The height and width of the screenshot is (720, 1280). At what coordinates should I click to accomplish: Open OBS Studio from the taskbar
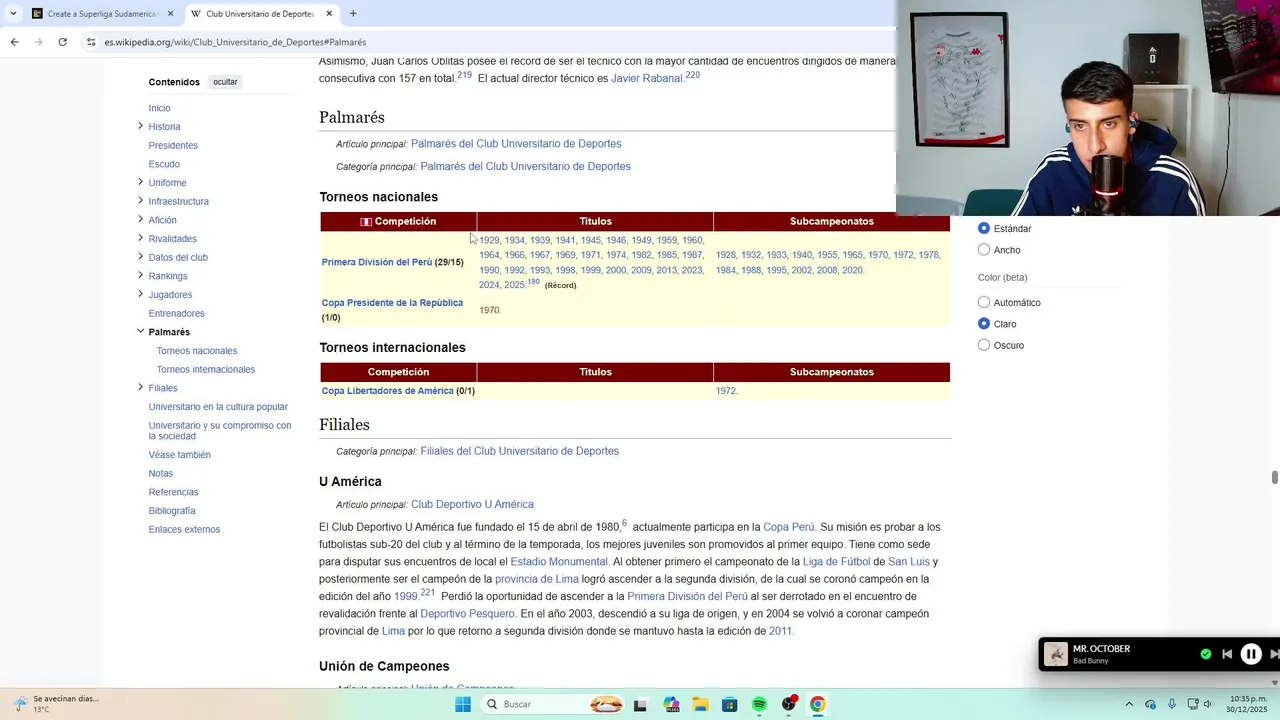pos(789,704)
